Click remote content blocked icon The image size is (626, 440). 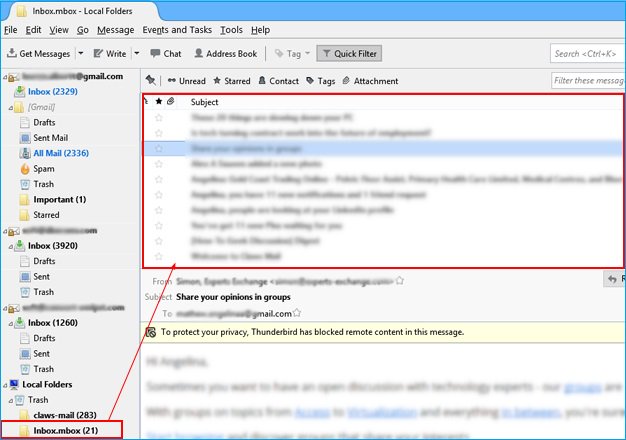coord(151,332)
